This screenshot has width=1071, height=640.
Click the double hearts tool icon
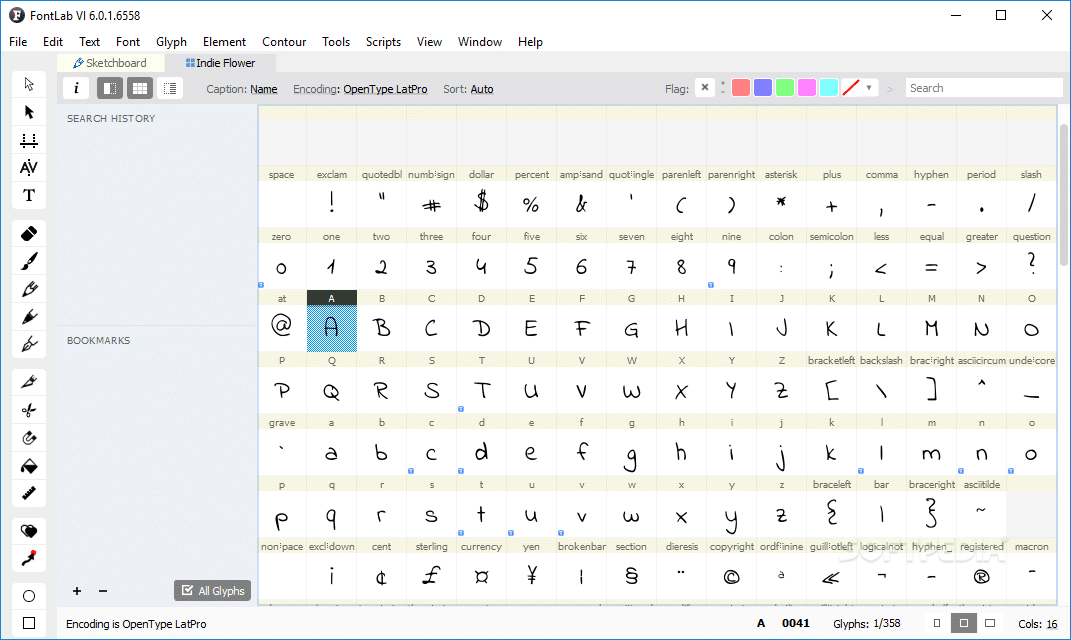tap(29, 531)
